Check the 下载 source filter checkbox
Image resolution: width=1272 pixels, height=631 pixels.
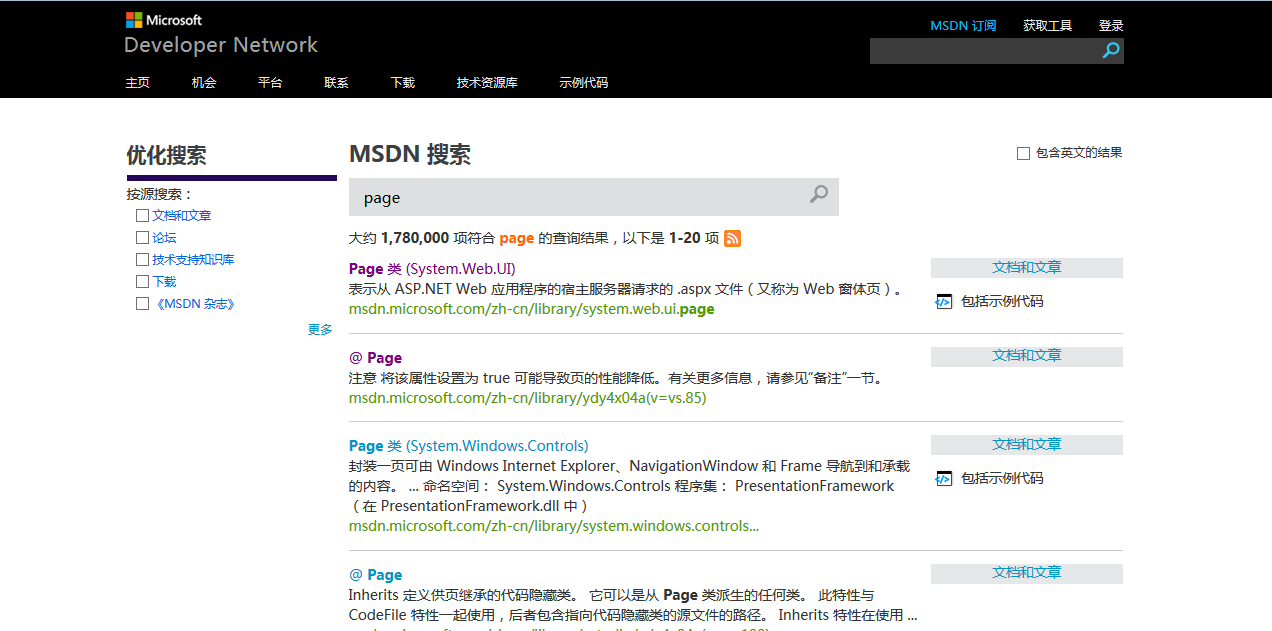142,281
